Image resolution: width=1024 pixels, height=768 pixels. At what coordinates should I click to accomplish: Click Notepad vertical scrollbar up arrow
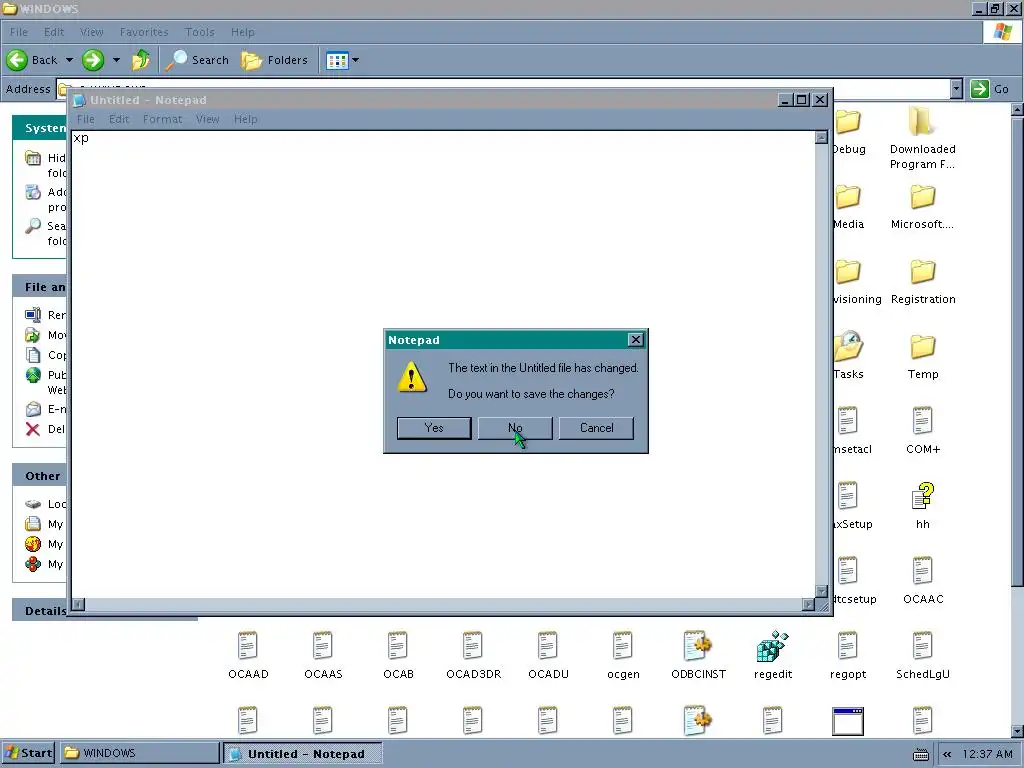822,137
